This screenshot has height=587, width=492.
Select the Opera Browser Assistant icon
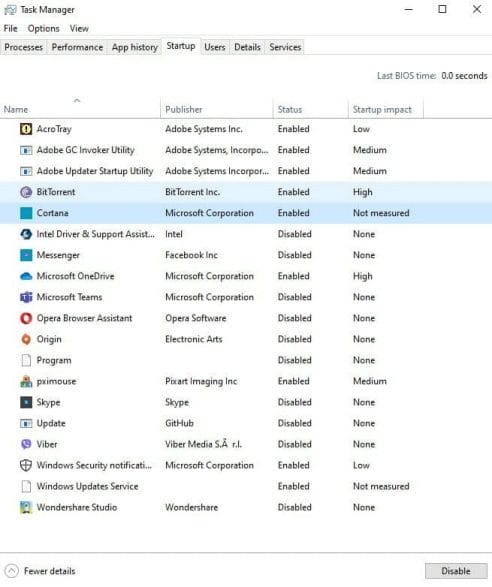point(26,318)
